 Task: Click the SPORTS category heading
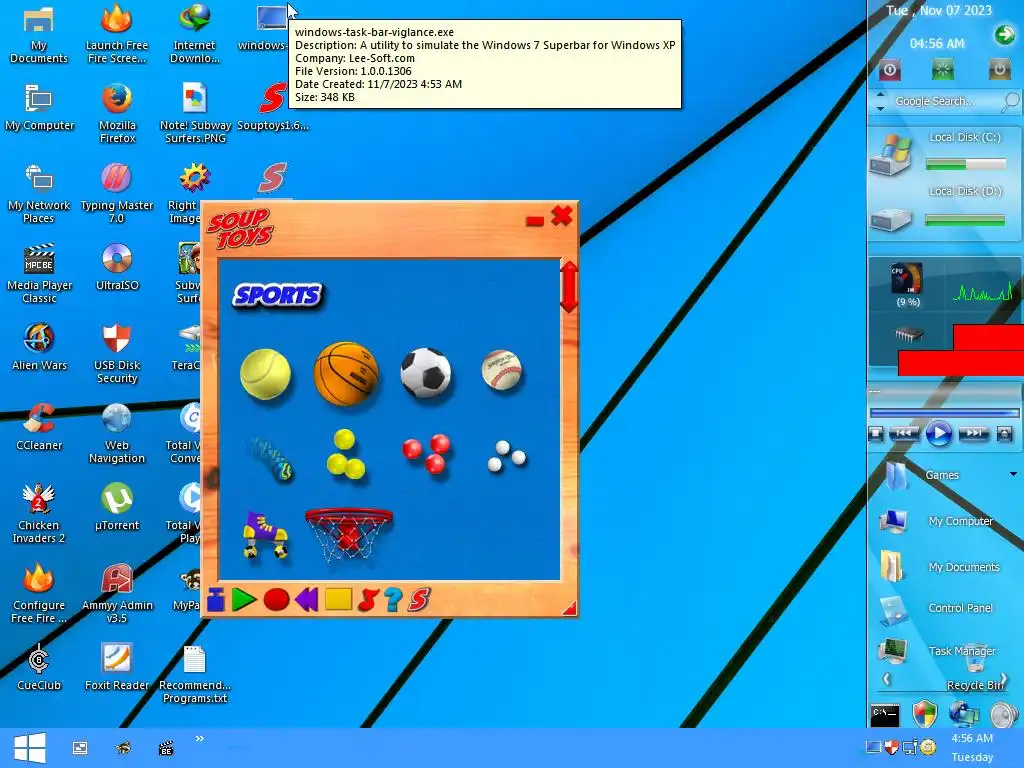[x=277, y=295]
